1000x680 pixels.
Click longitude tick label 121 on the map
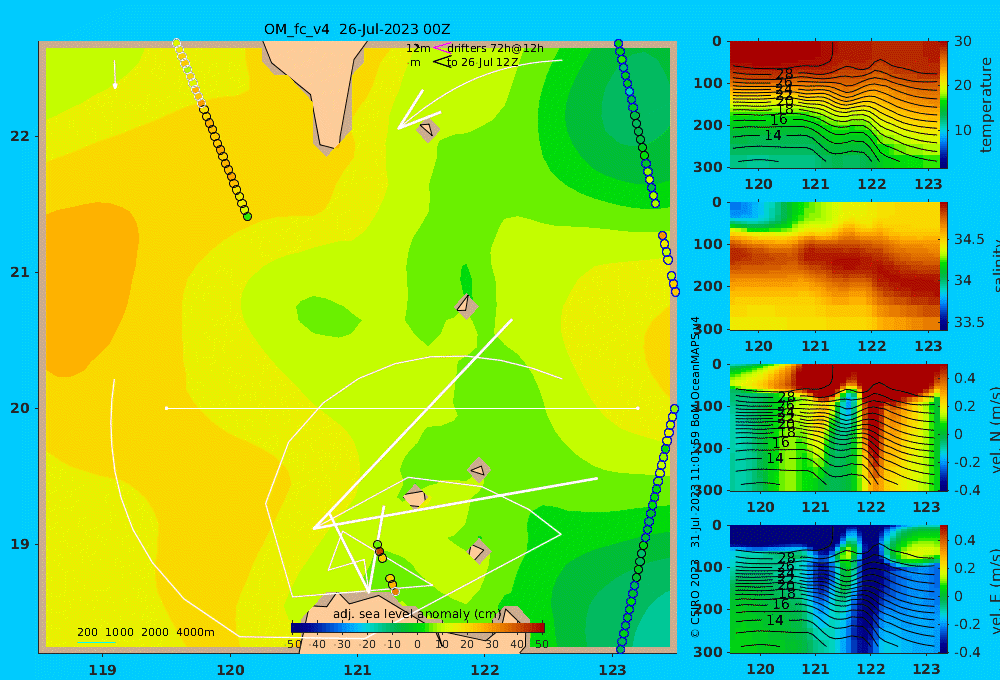[x=358, y=670]
